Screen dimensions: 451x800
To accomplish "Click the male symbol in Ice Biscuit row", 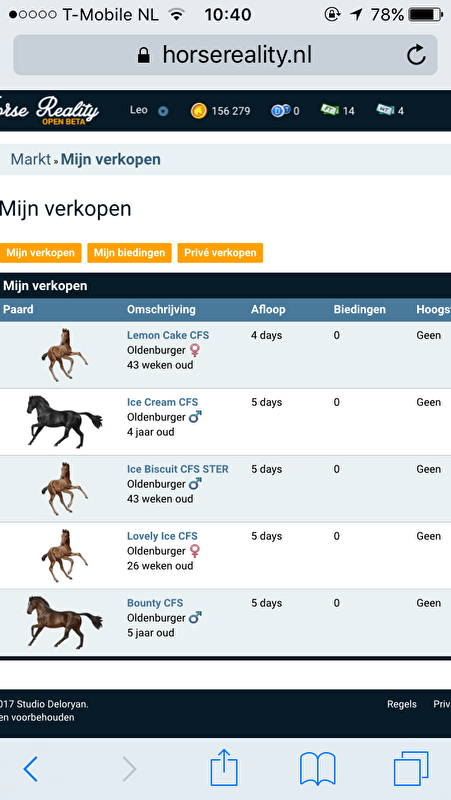I will tap(195, 484).
